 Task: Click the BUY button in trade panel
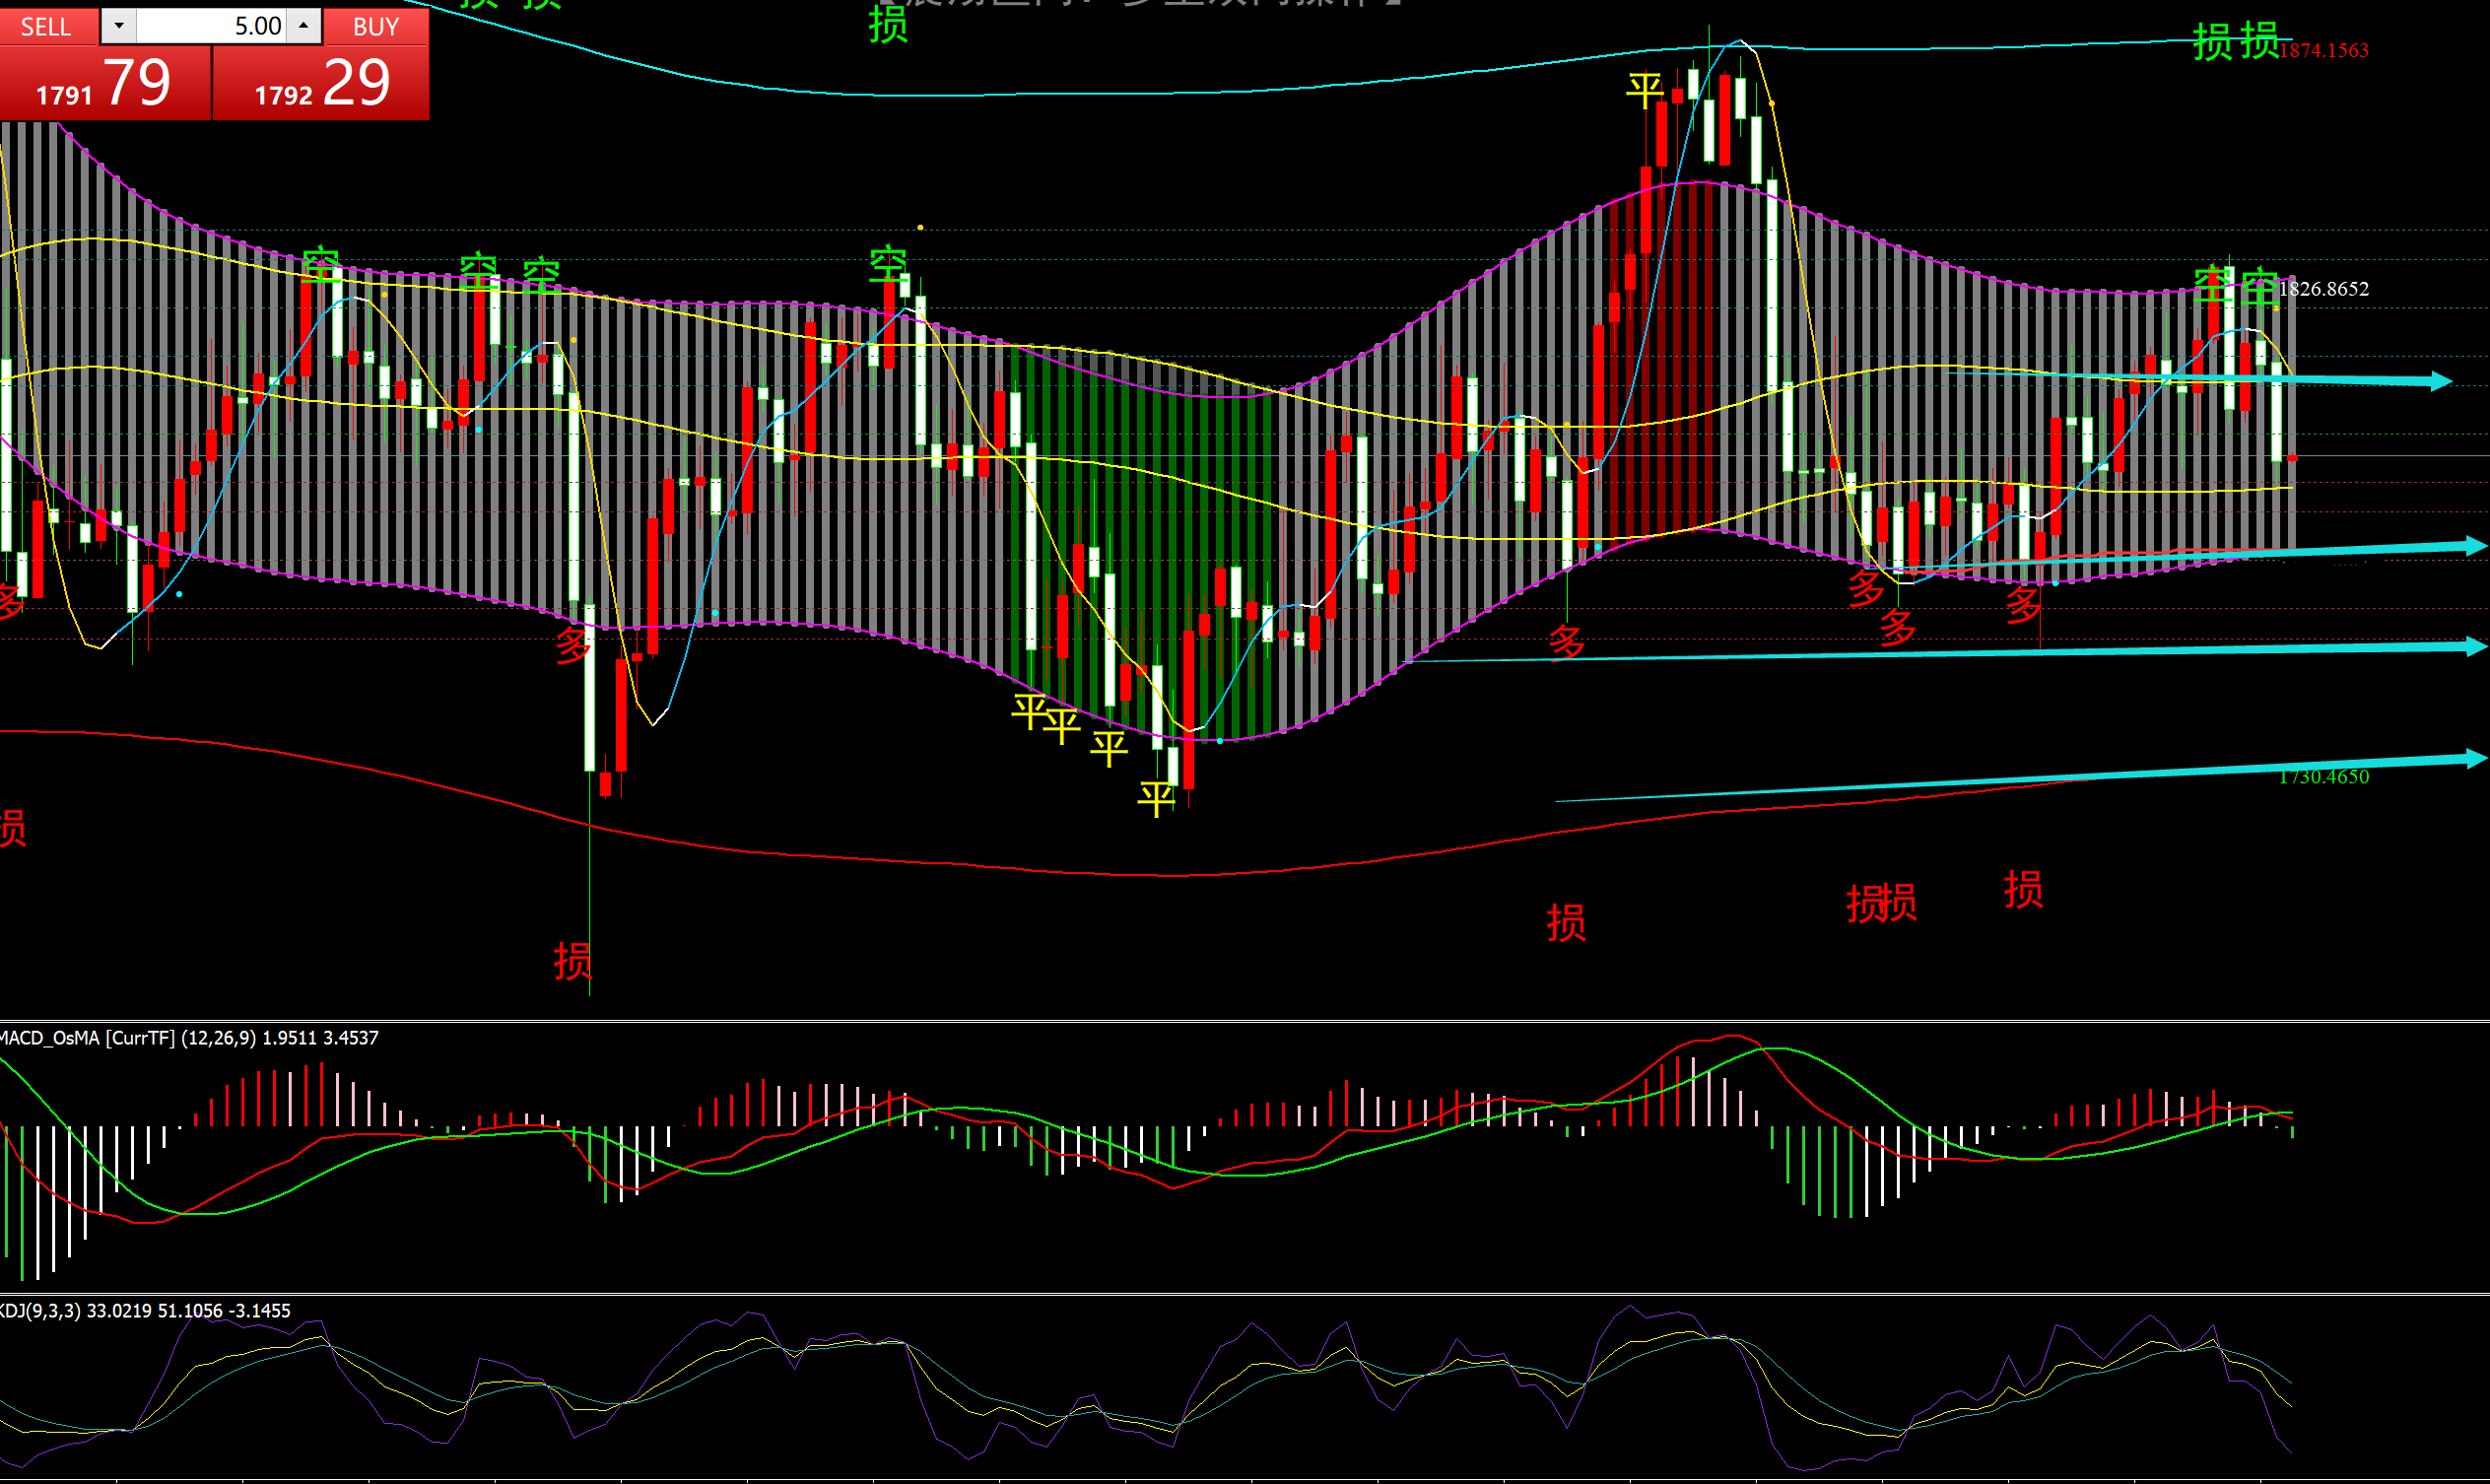coord(376,26)
